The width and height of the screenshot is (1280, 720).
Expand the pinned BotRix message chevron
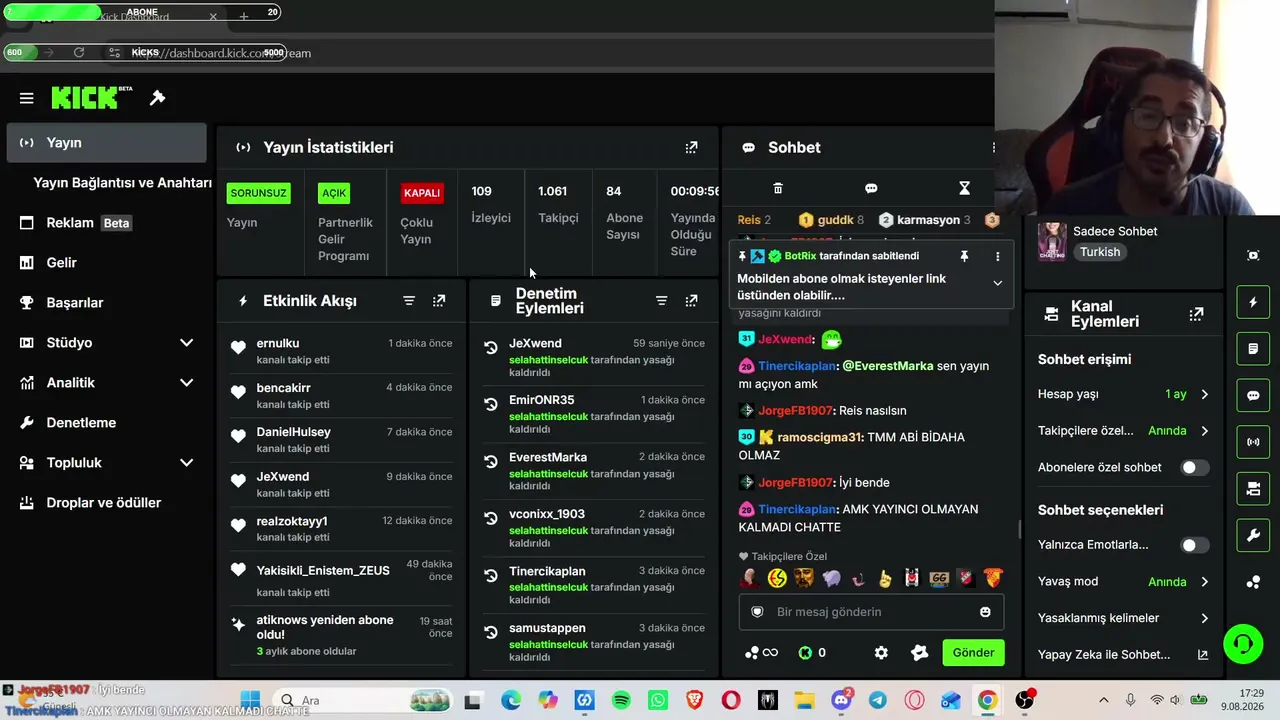pos(997,283)
